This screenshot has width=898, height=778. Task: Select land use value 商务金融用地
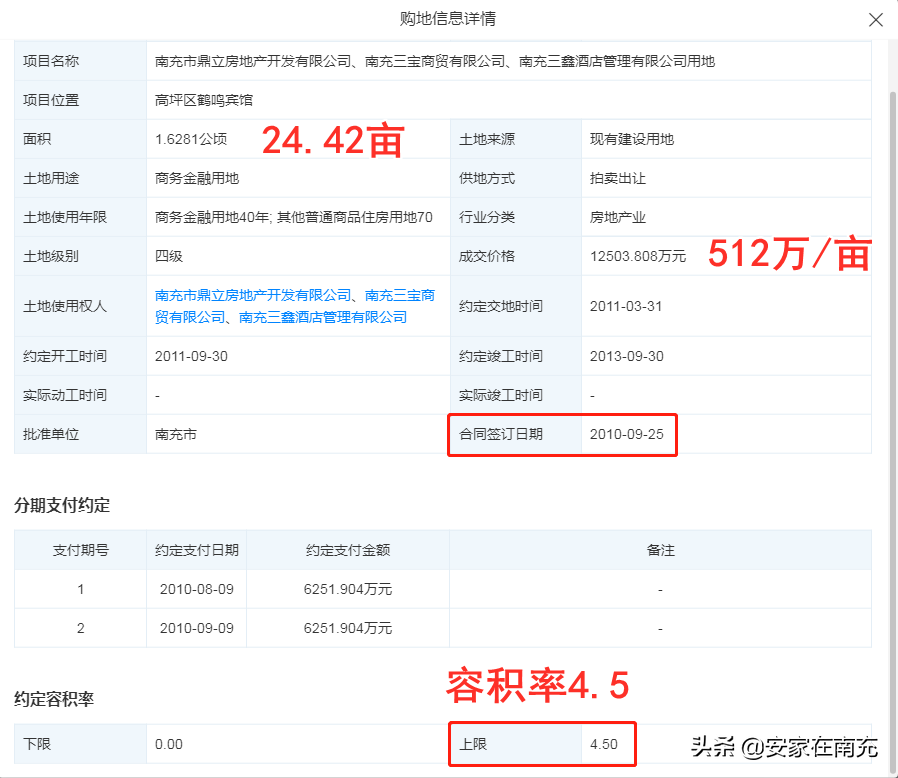pyautogui.click(x=197, y=178)
